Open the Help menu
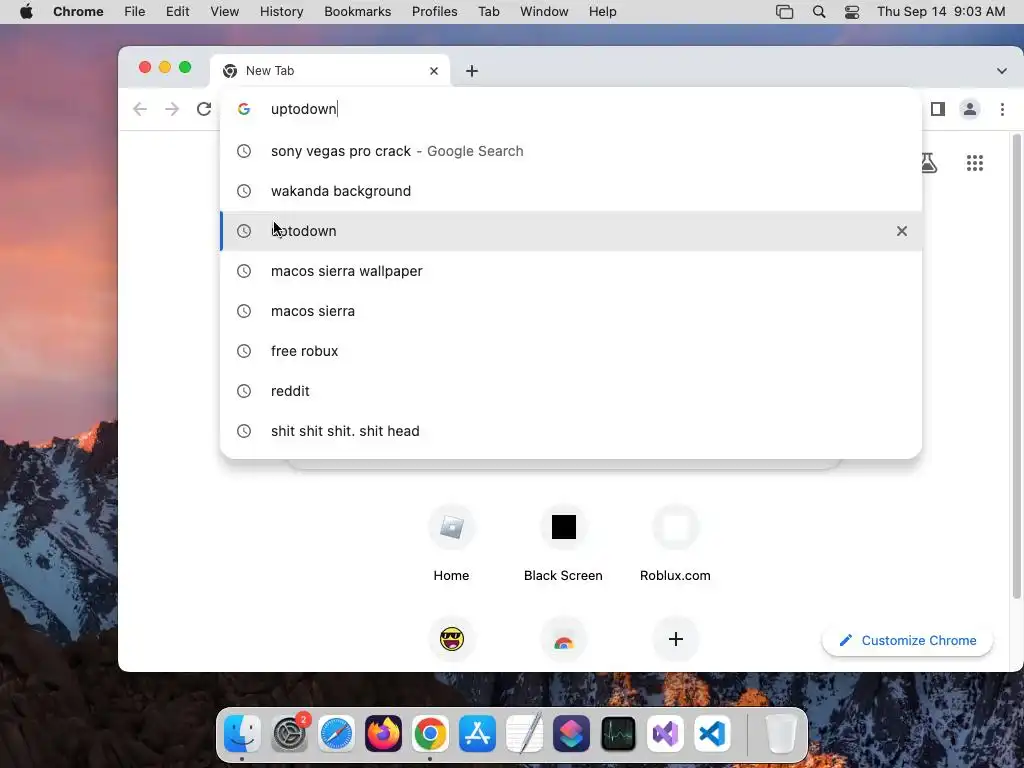Screen dimensions: 1024x768 coord(602,12)
